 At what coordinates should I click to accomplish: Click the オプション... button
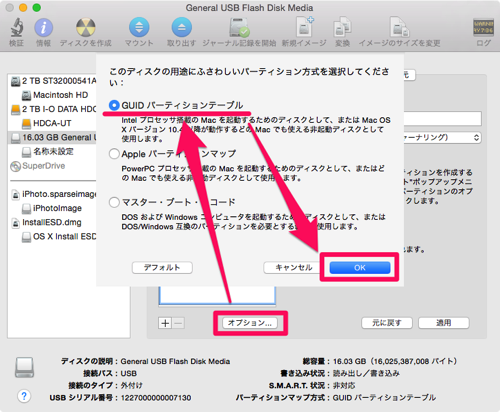coord(250,323)
